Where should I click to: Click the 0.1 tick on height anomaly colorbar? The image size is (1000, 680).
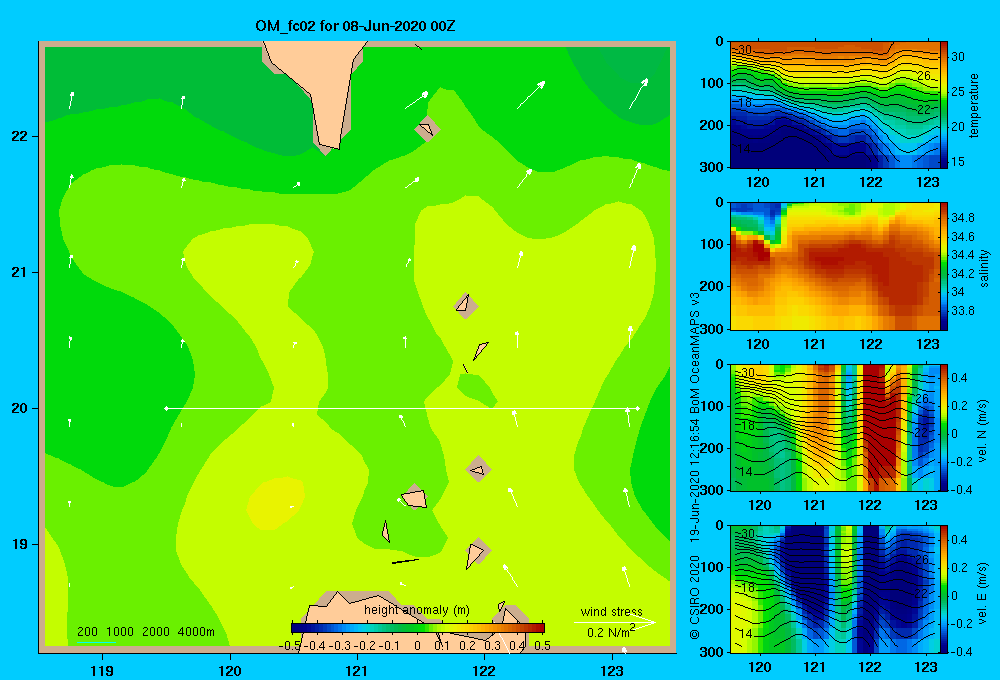(x=442, y=646)
